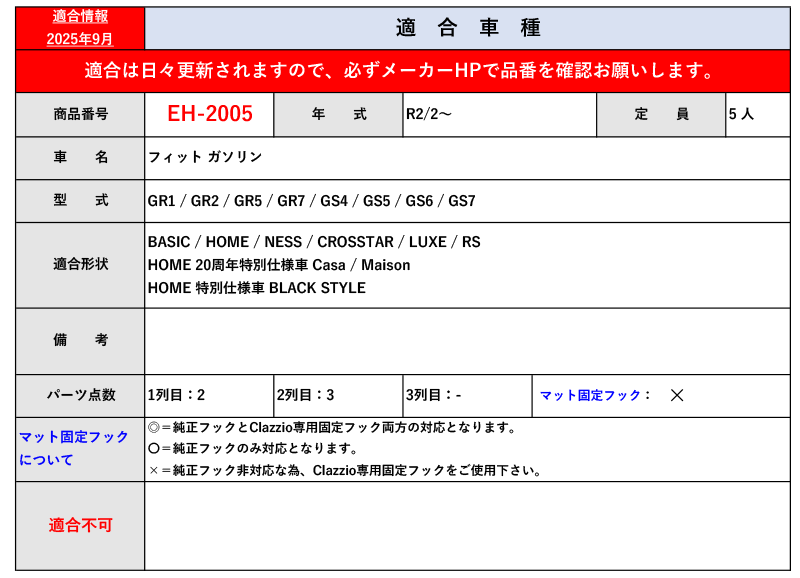Click the red maker HP warning banner

click(400, 71)
